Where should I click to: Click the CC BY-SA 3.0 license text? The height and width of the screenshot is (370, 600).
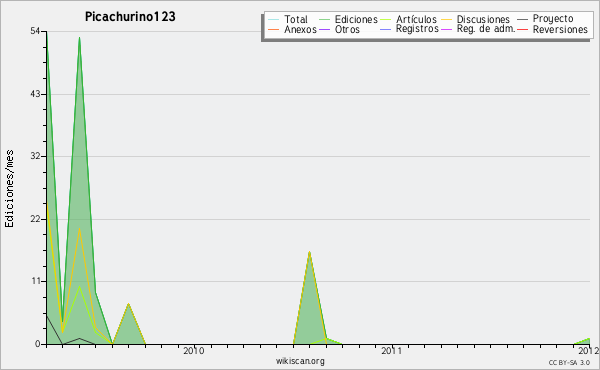coord(569,362)
